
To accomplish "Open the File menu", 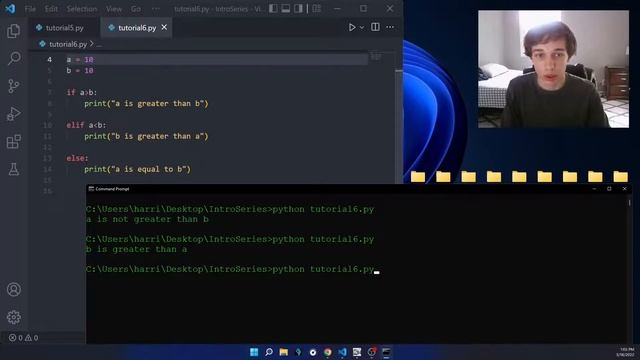I will [30, 9].
